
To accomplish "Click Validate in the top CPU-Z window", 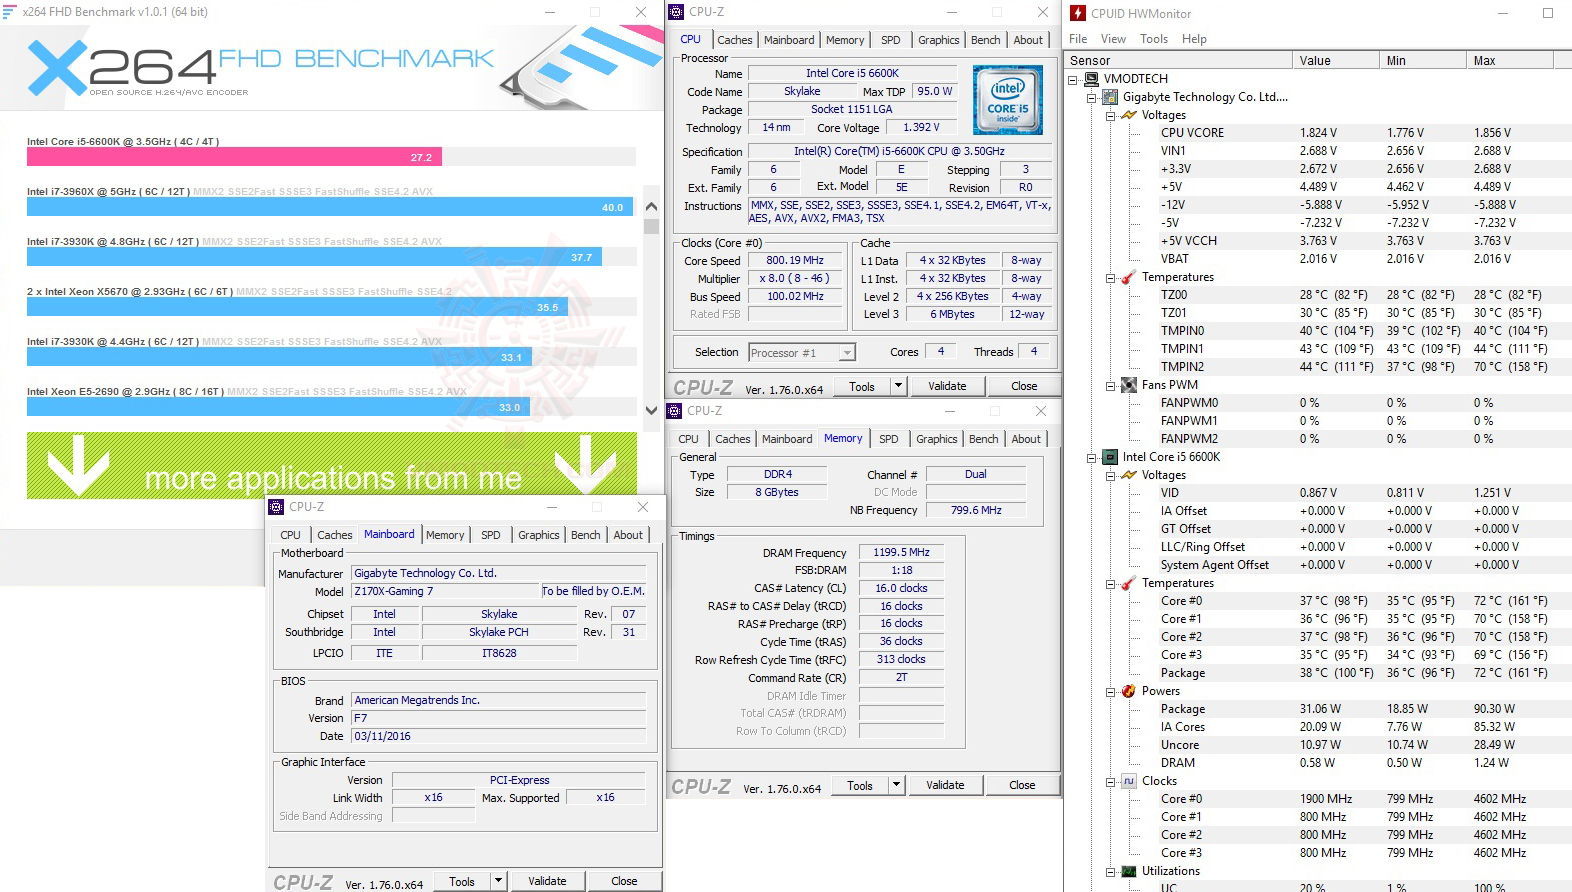I will click(x=947, y=386).
